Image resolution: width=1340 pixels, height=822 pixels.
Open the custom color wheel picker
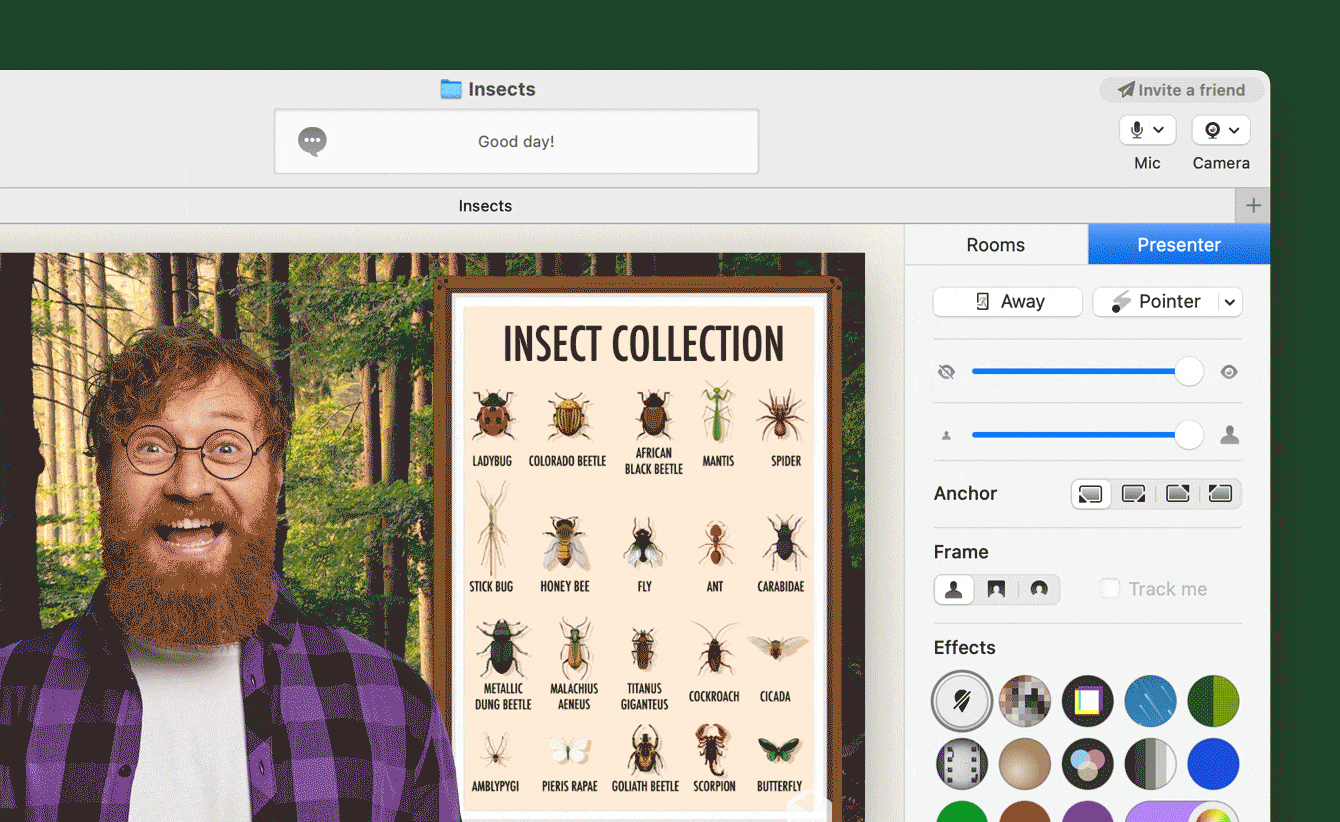click(1211, 813)
